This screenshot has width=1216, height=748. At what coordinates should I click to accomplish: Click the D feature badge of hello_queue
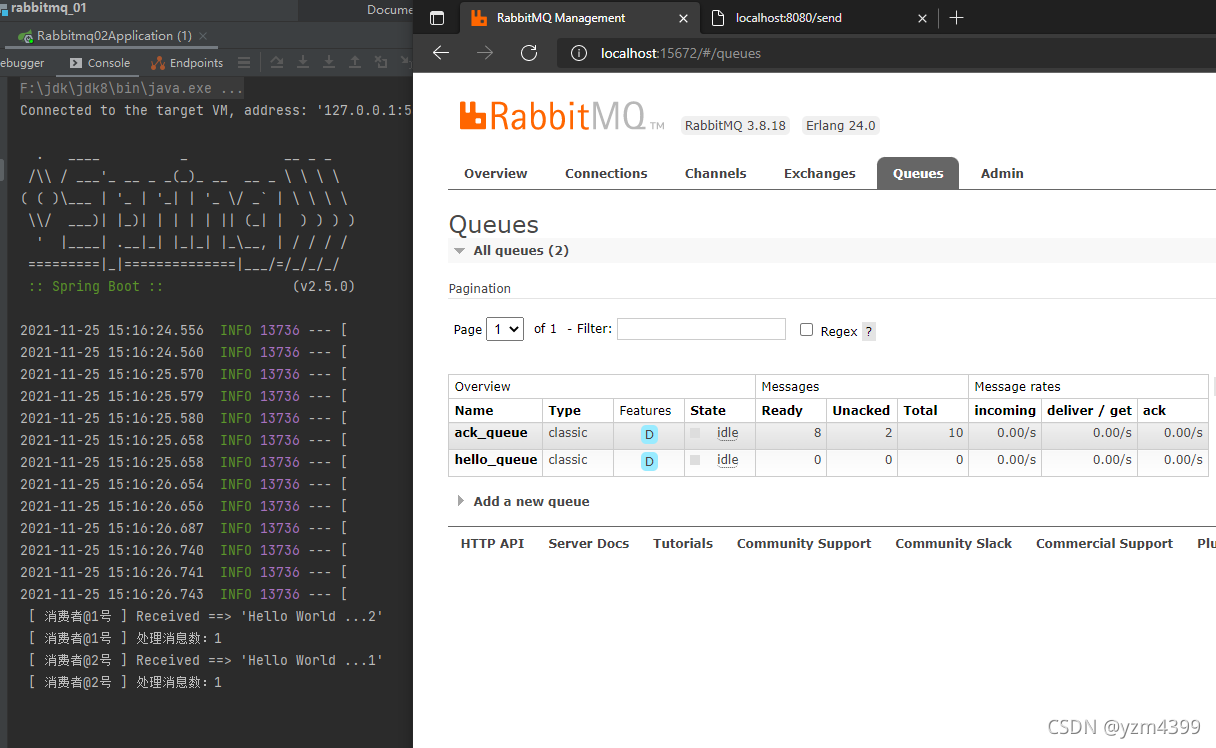pyautogui.click(x=650, y=462)
